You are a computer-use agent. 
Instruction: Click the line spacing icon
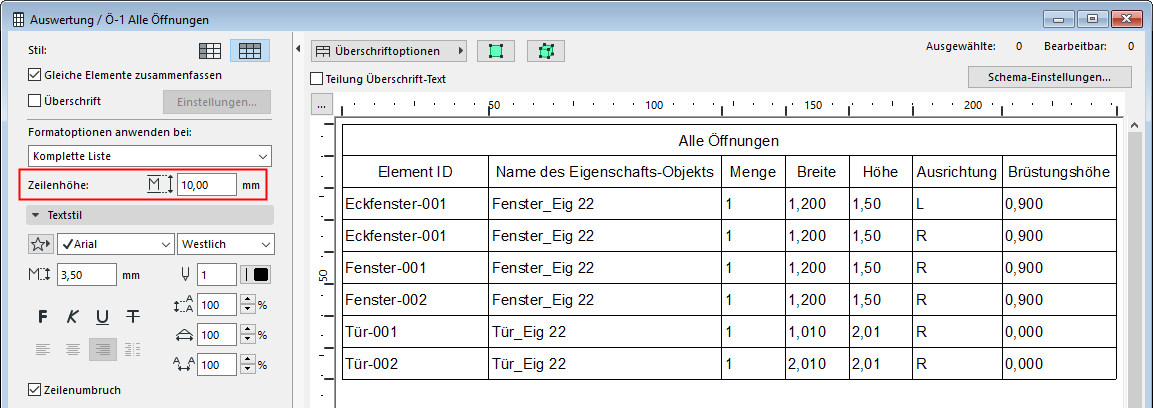pos(184,304)
